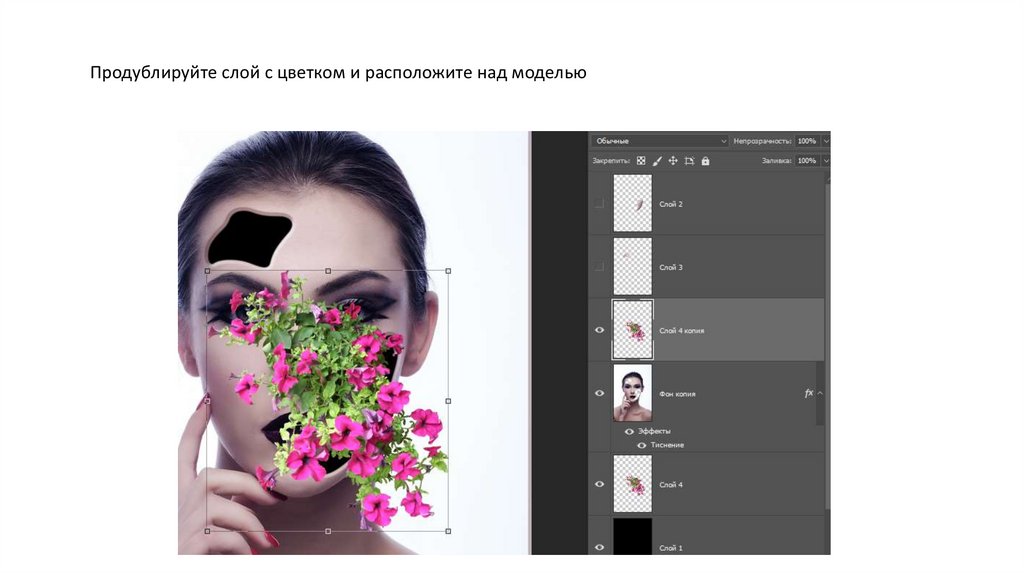Show the hidden Слой 3 layer
Screen dimensions: 1024x574
pos(599,266)
